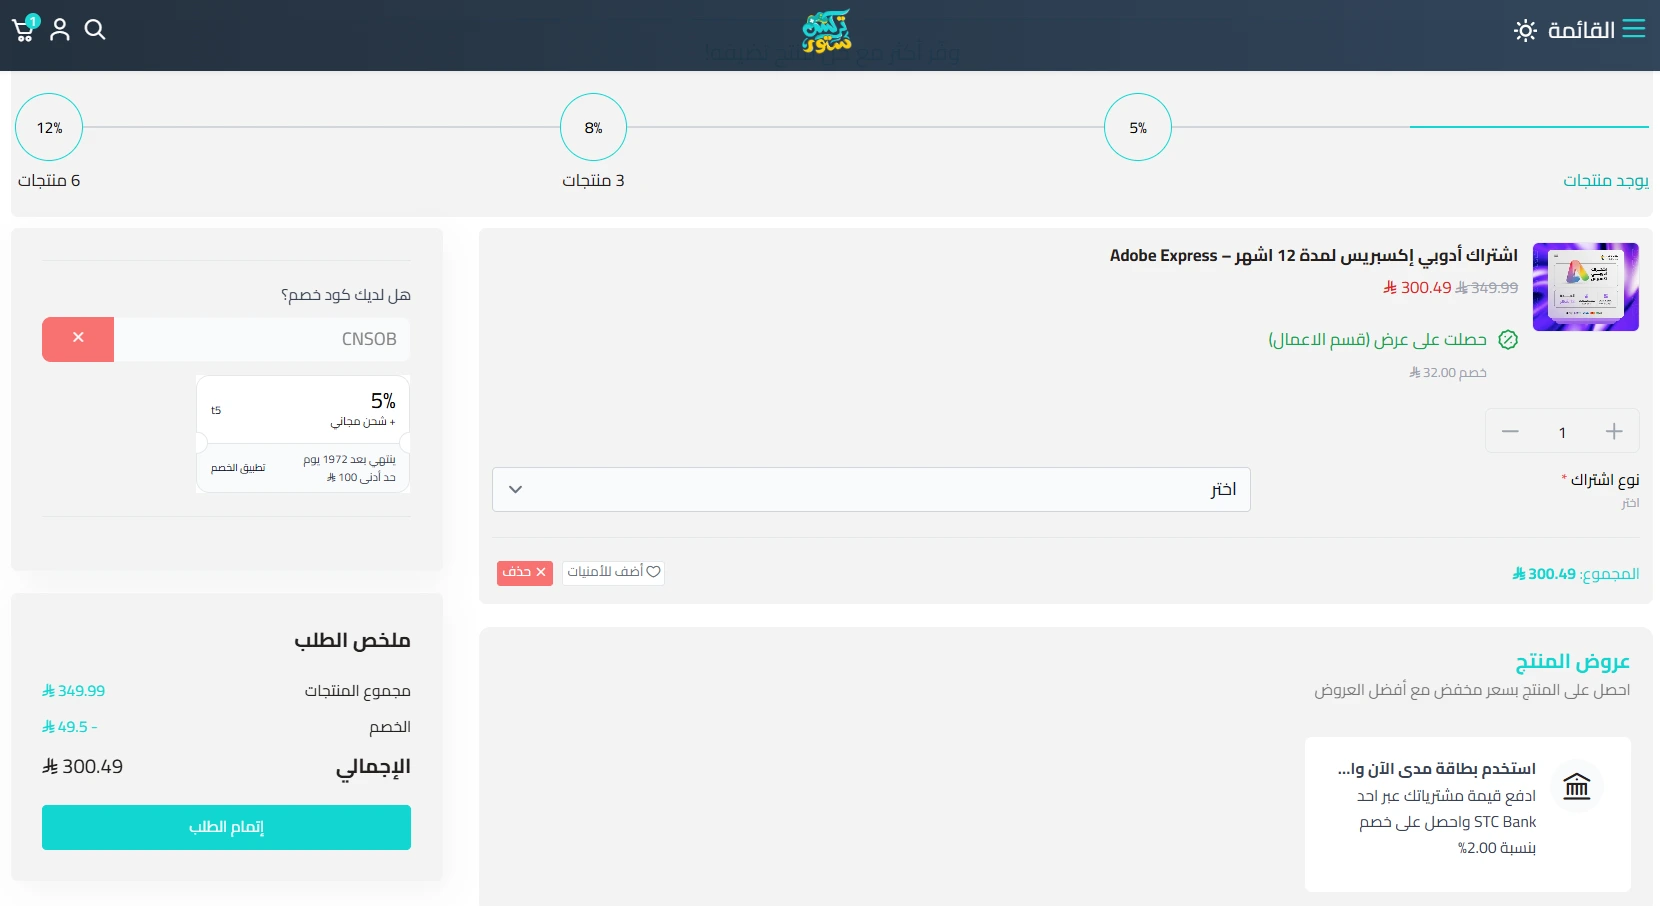
Task: Open the Adobe Express subscription product title
Action: coord(1313,256)
